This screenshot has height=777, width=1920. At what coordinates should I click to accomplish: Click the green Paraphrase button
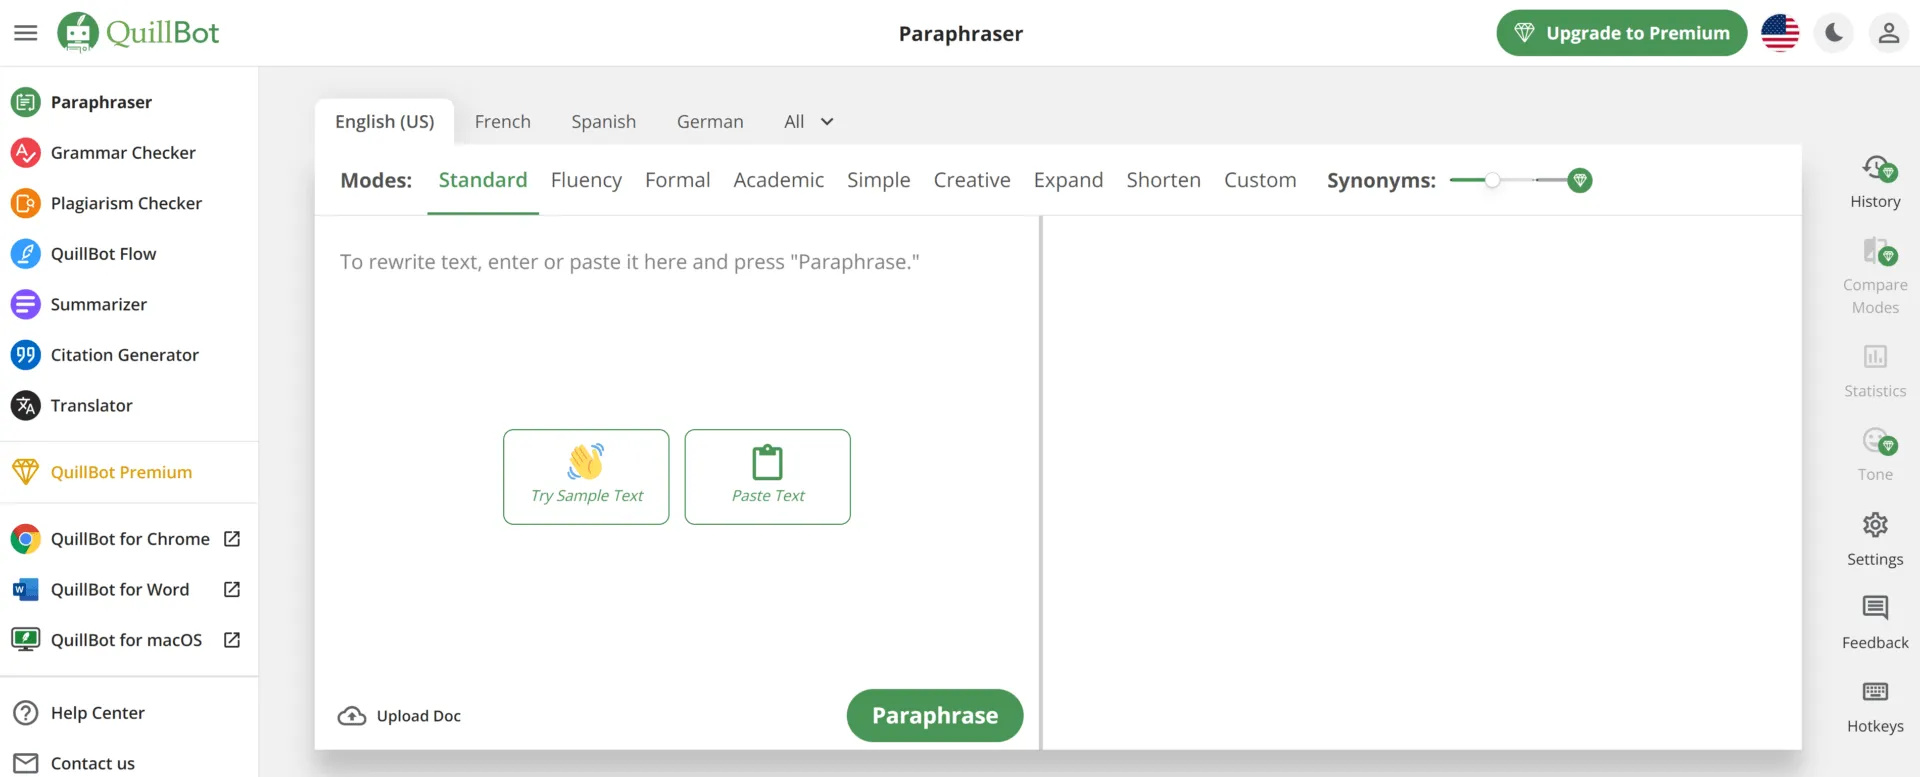[935, 715]
